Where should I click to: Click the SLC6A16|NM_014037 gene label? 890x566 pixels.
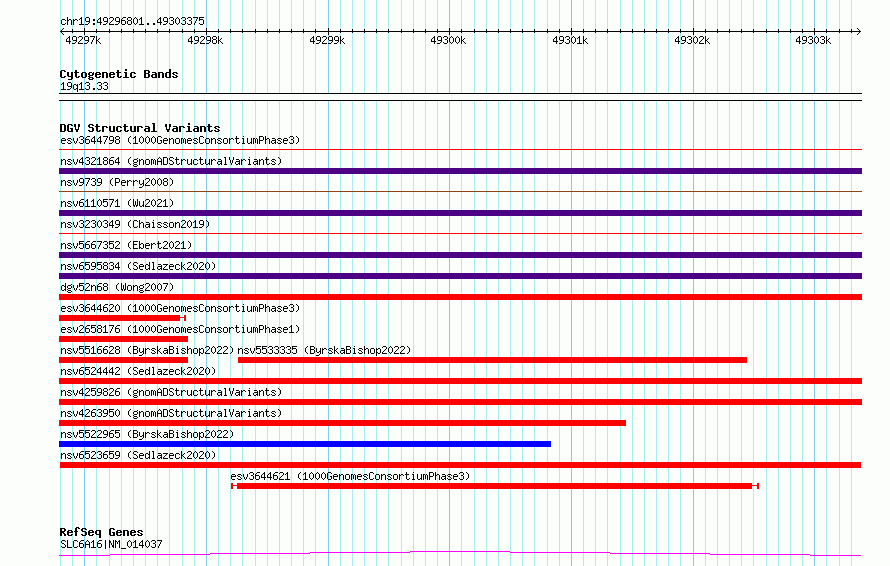pos(111,544)
